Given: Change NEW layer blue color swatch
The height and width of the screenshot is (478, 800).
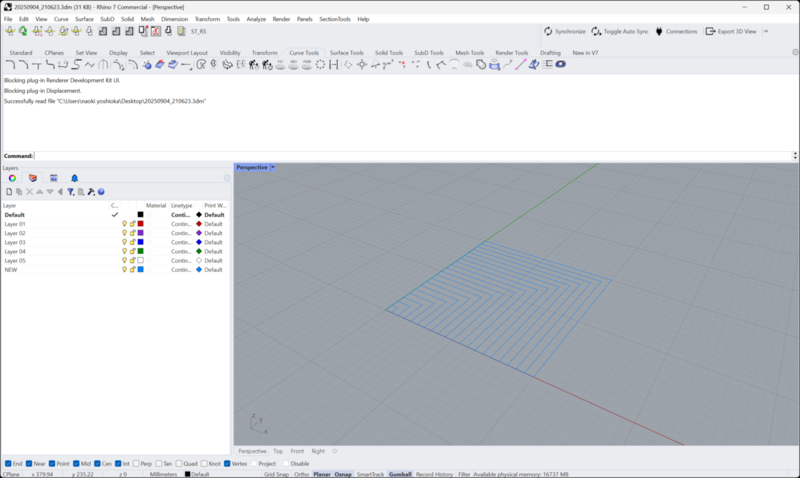Looking at the screenshot, I should [140, 270].
